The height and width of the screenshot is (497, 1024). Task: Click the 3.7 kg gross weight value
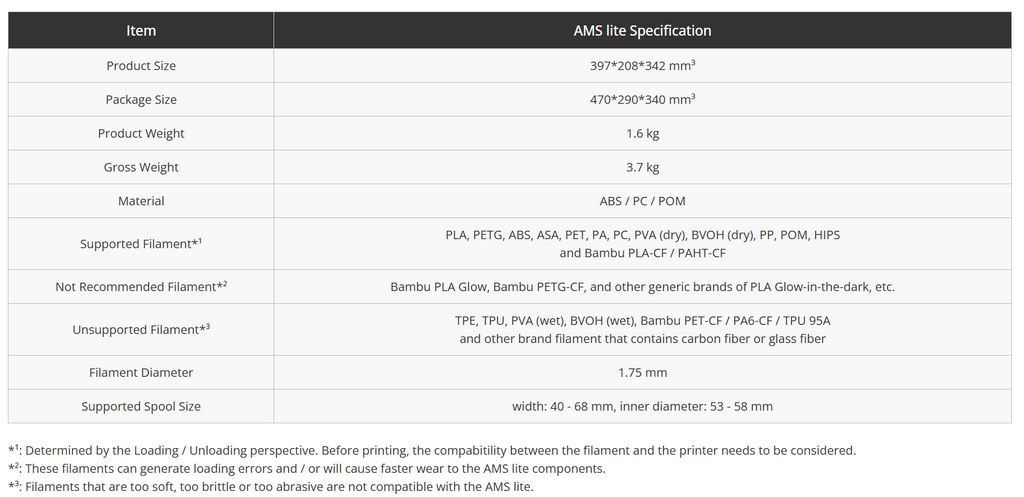(x=642, y=168)
